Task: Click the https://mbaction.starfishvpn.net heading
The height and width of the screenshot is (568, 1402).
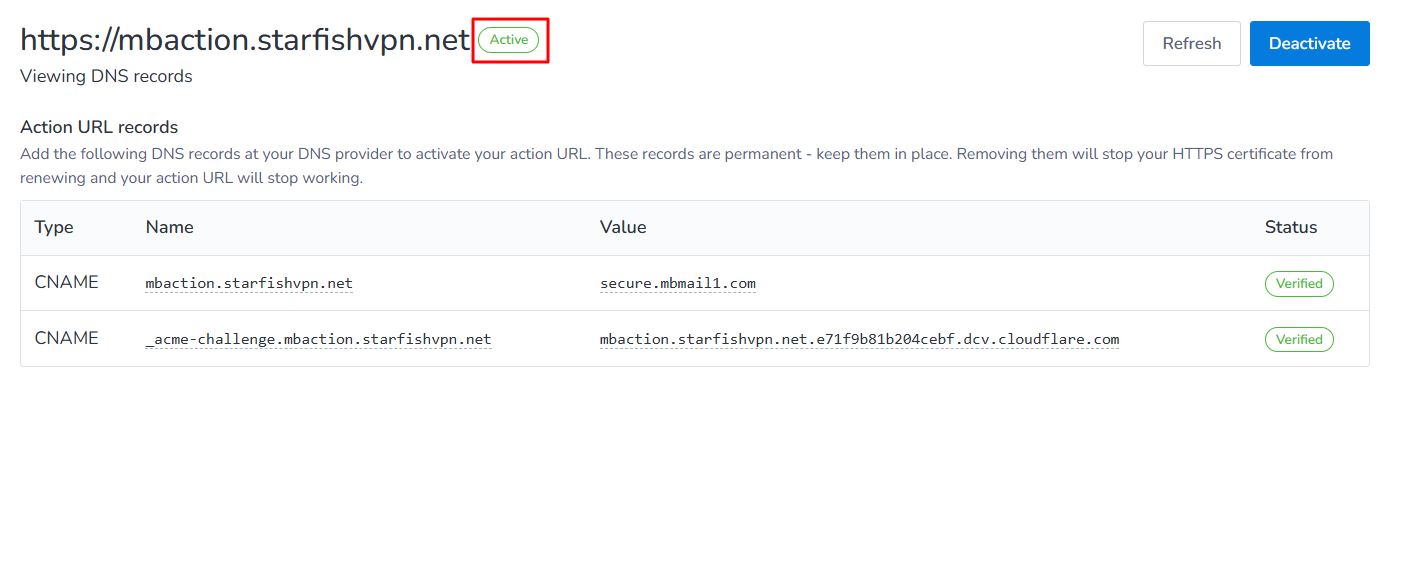Action: [245, 40]
